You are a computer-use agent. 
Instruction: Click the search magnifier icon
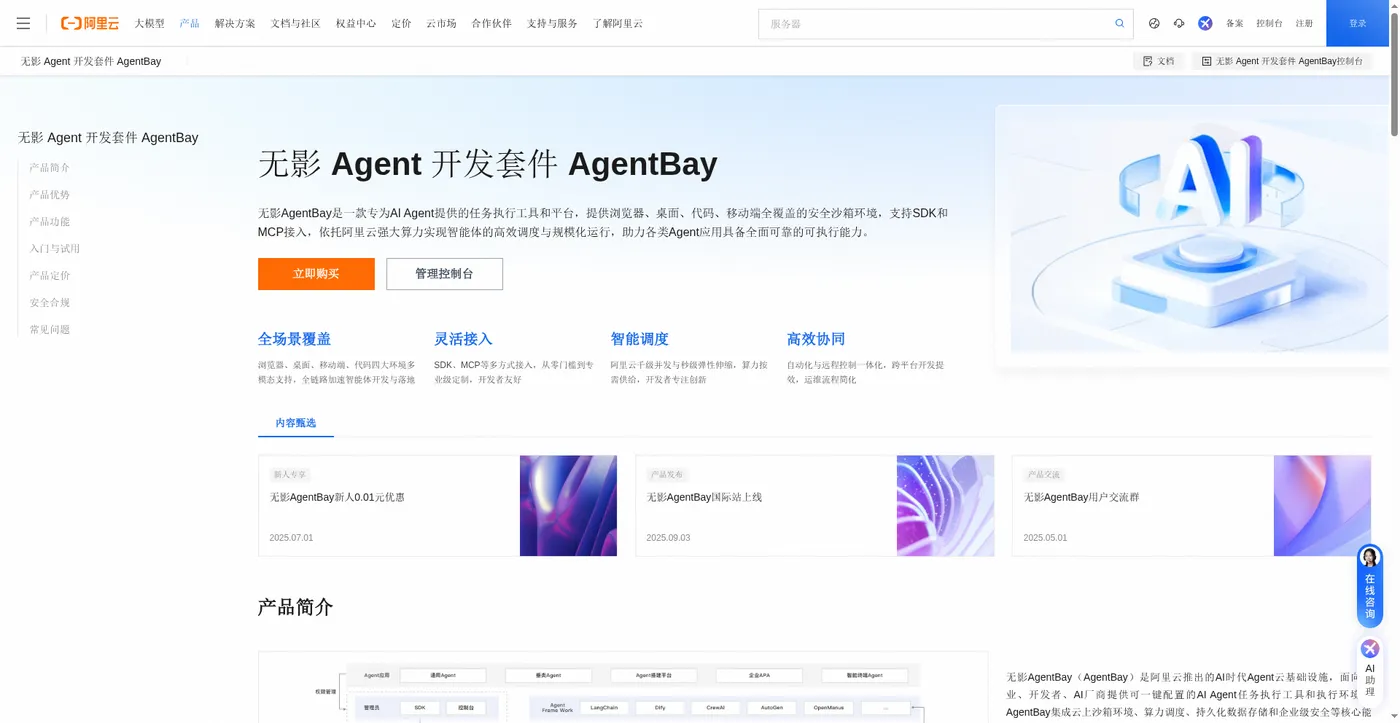[1120, 23]
